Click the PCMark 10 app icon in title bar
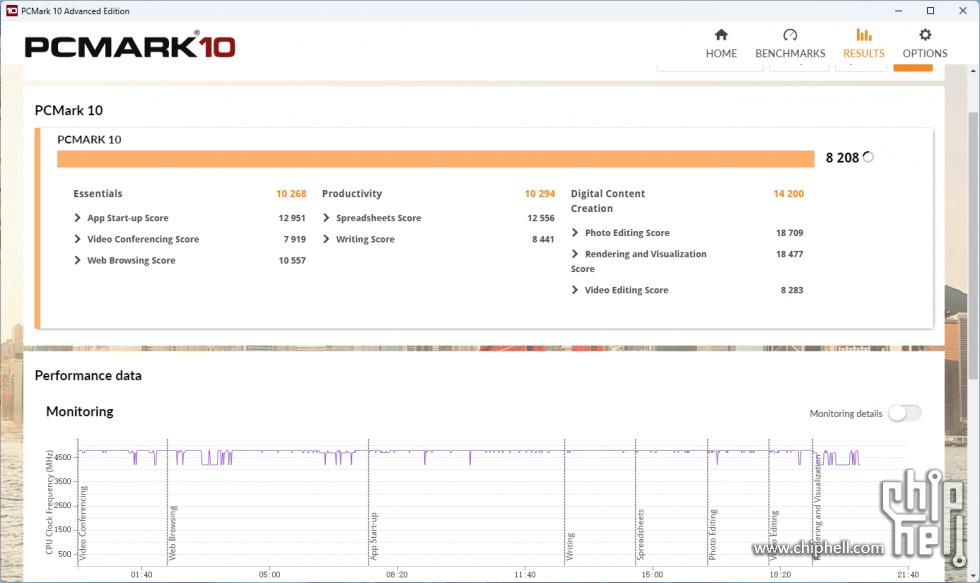This screenshot has height=583, width=980. pyautogui.click(x=11, y=11)
